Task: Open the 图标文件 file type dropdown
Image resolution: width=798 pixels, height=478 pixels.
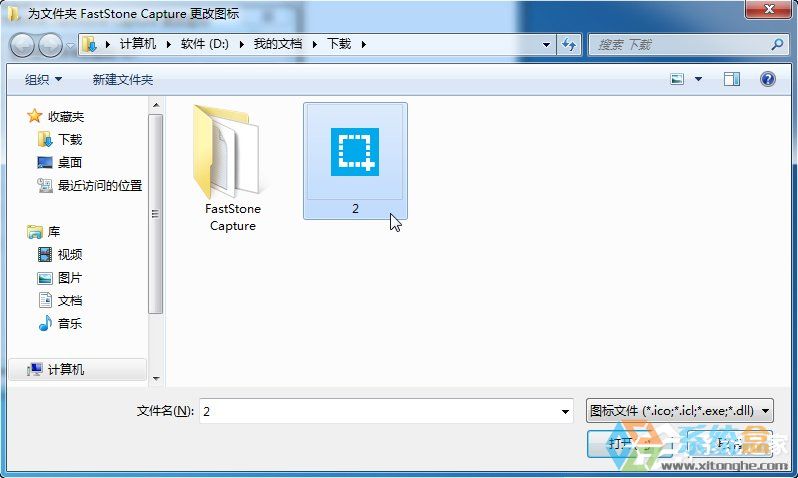Action: pyautogui.click(x=680, y=410)
